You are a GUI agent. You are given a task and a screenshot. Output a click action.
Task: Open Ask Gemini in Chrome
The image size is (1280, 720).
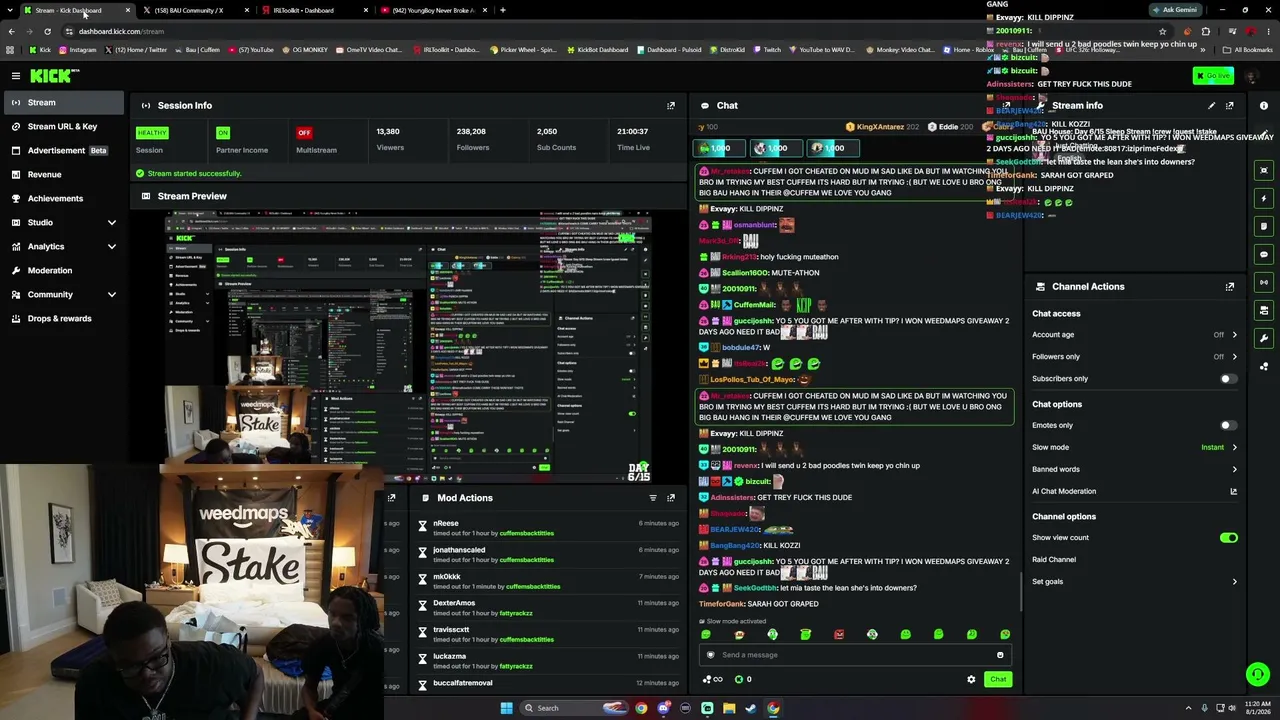(x=1174, y=10)
